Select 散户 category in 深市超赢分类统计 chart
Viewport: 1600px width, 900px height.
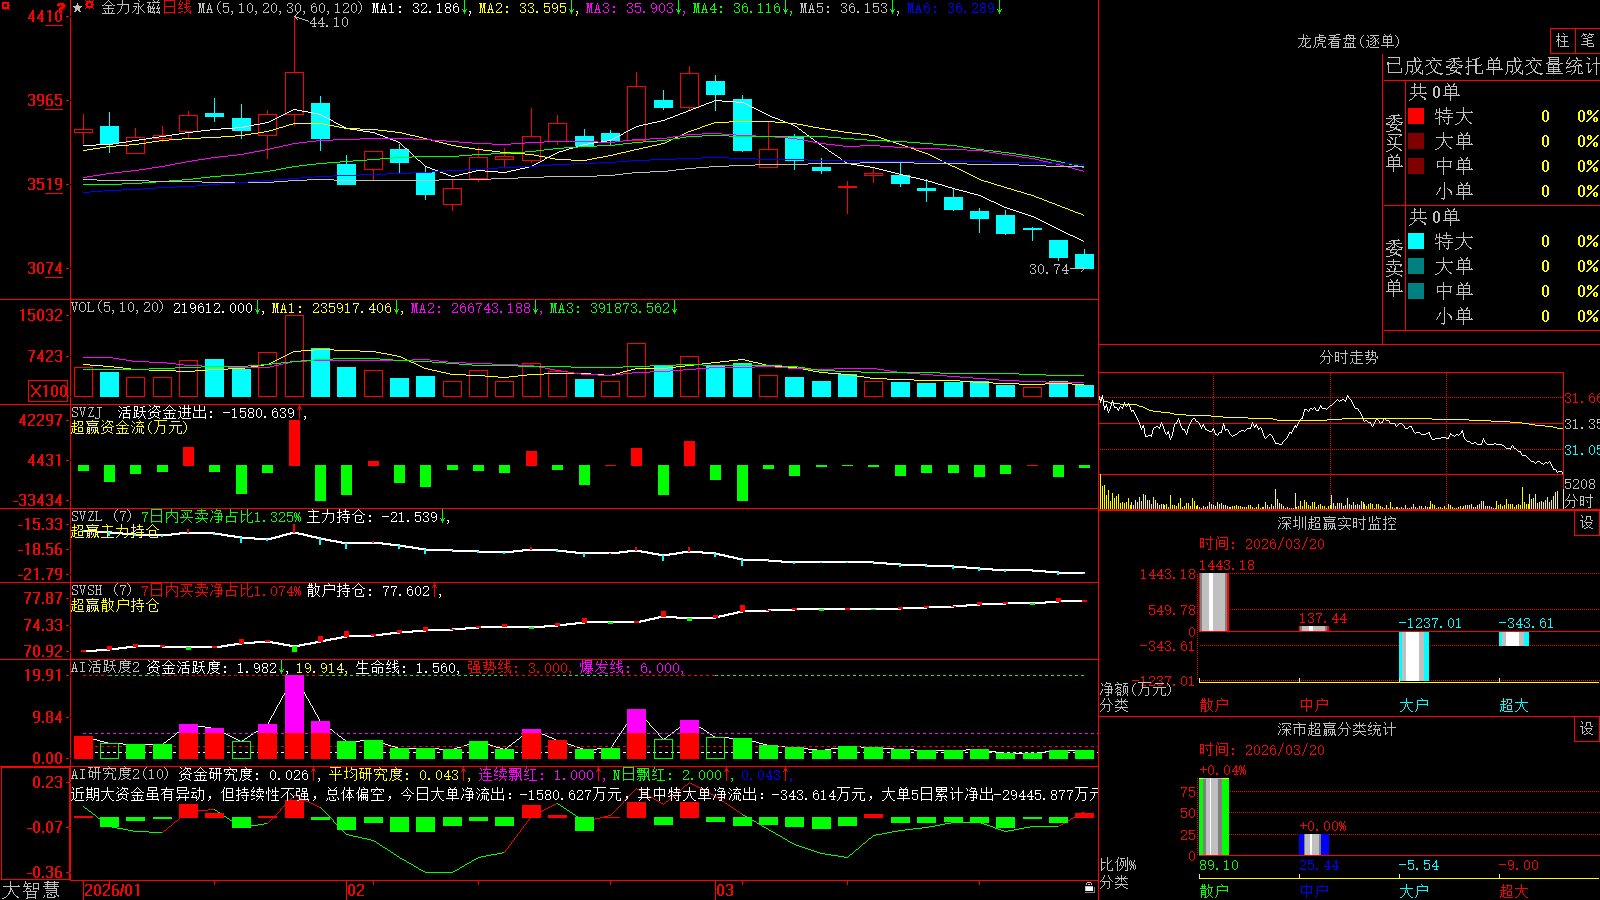tap(1214, 891)
